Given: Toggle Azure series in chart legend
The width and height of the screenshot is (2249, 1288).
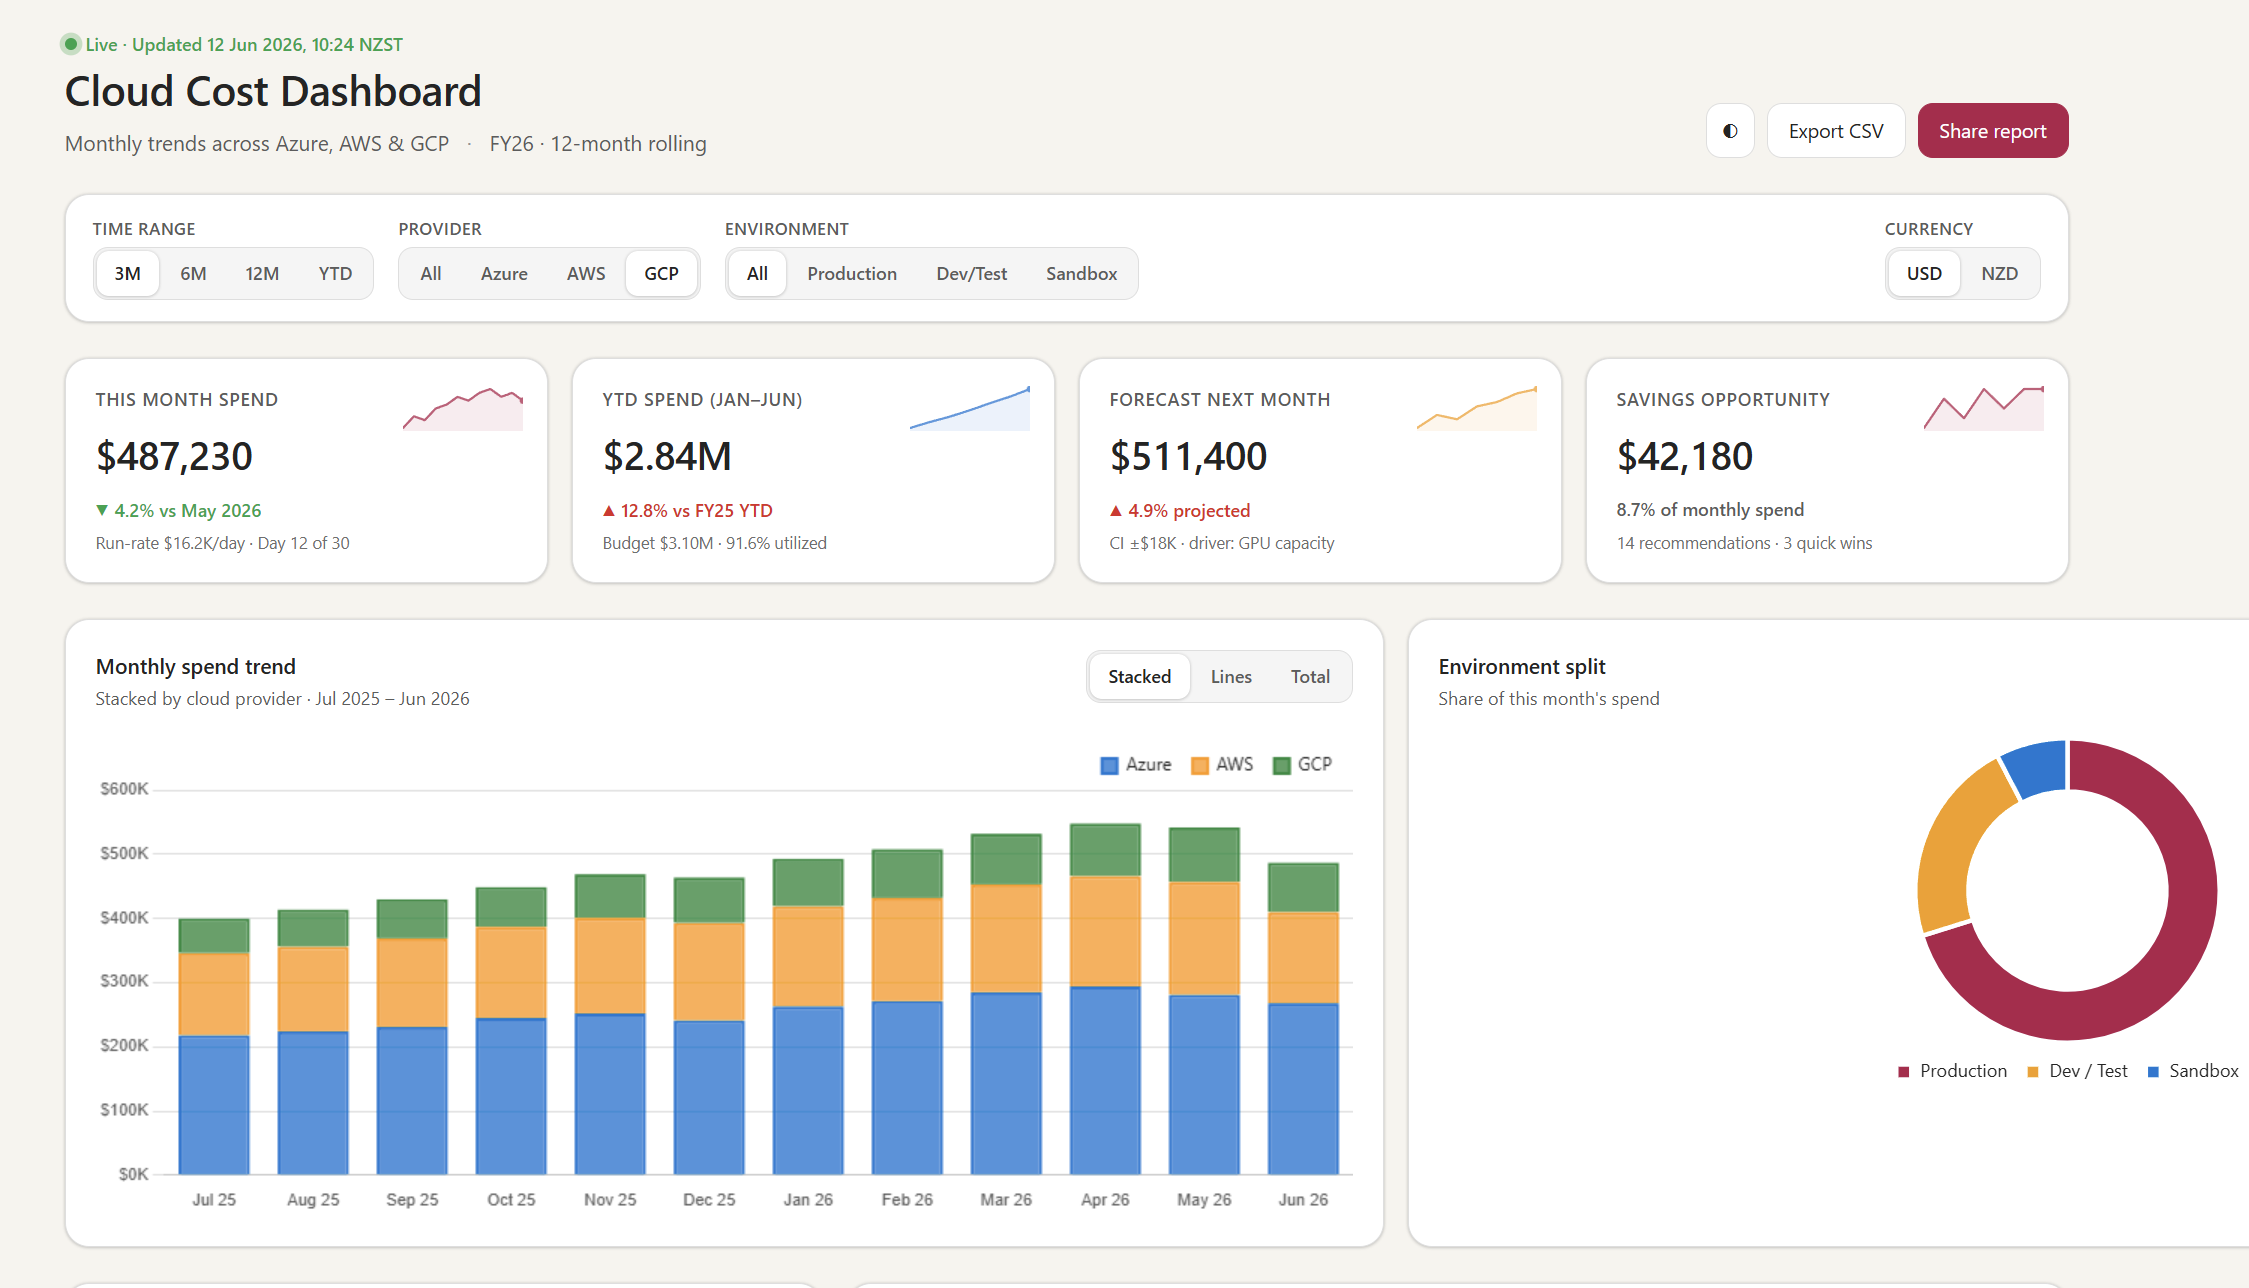Looking at the screenshot, I should (x=1136, y=765).
